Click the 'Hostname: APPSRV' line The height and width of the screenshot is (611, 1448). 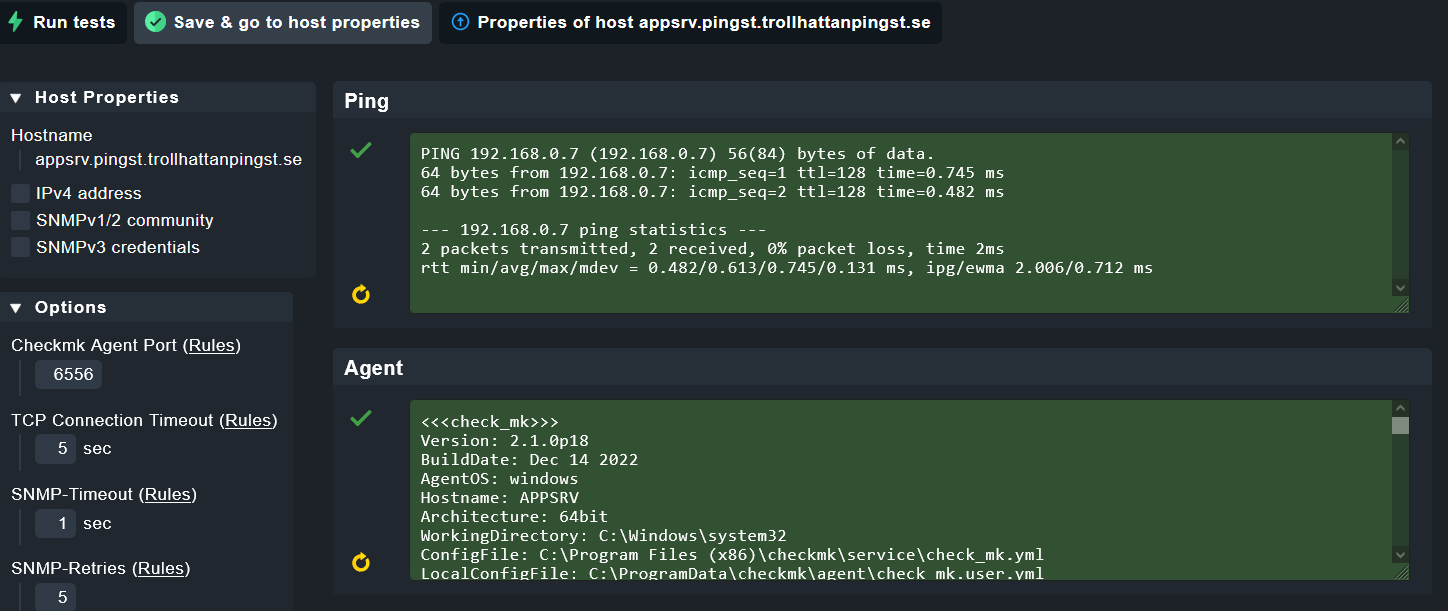[499, 498]
